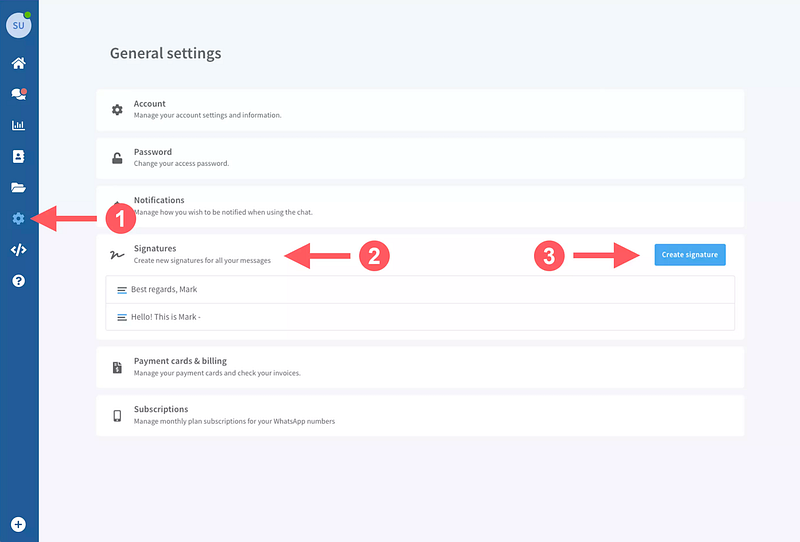Viewport: 800px width, 542px height.
Task: Open the analytics bar chart icon
Action: [x=18, y=125]
